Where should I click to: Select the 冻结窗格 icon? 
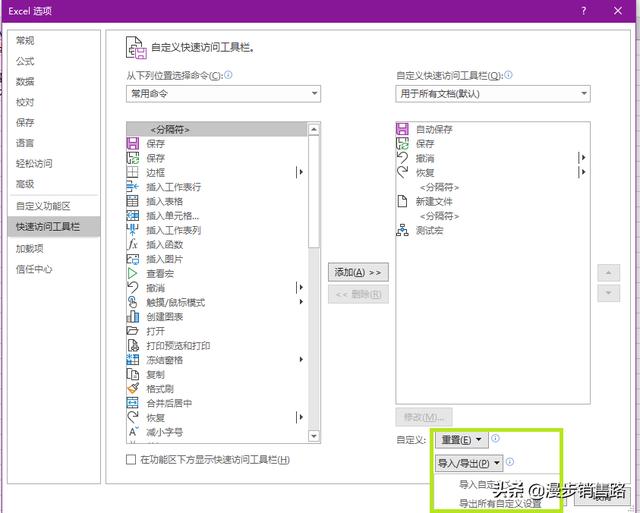click(x=133, y=360)
